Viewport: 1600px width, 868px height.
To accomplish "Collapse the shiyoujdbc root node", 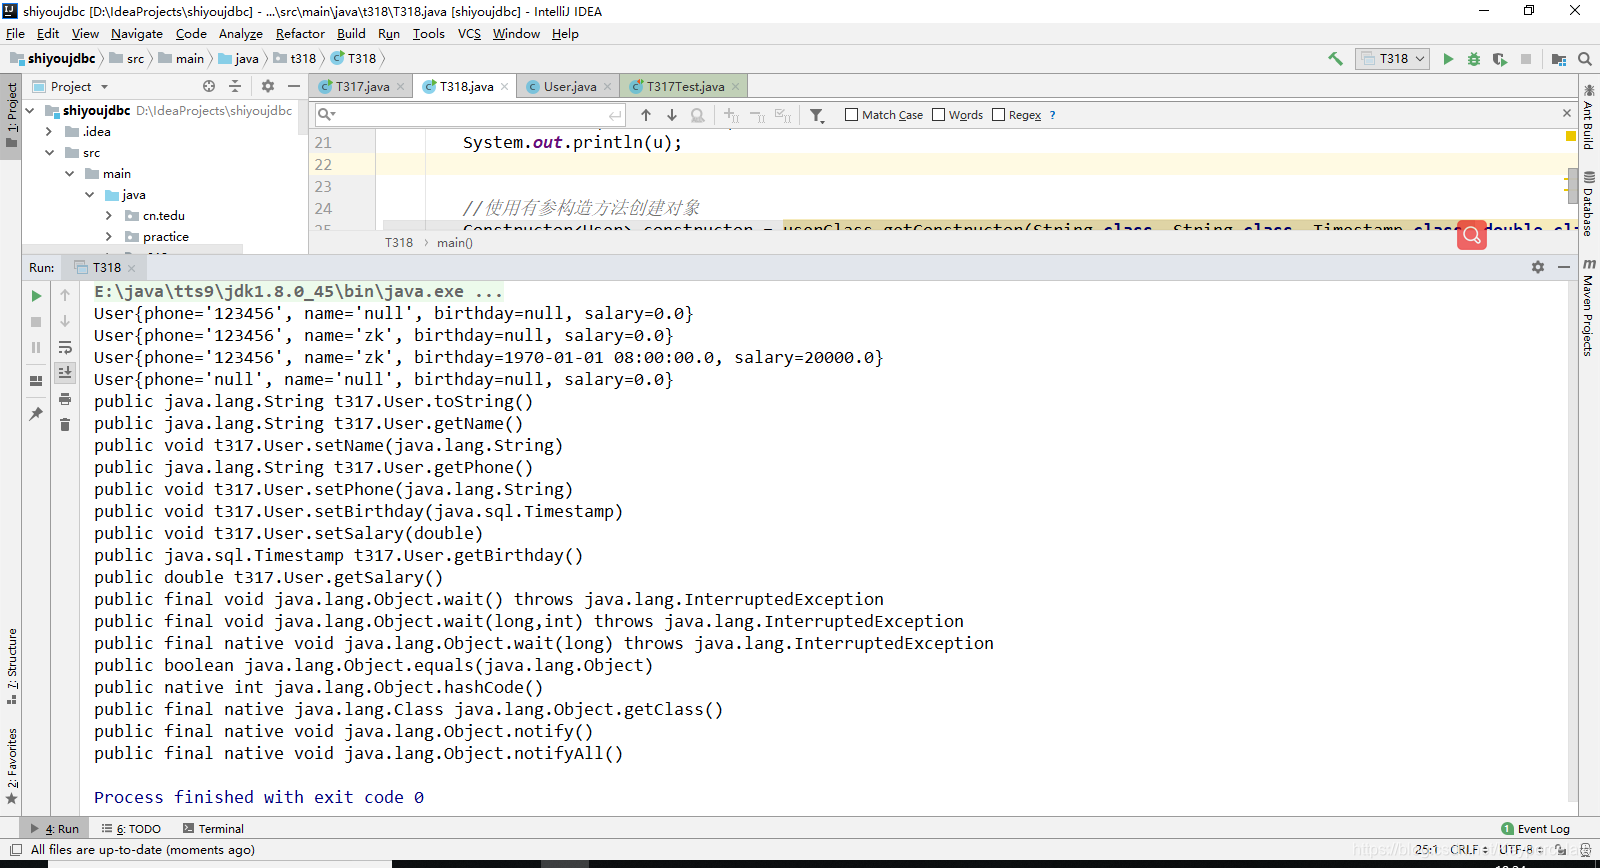I will pyautogui.click(x=30, y=111).
